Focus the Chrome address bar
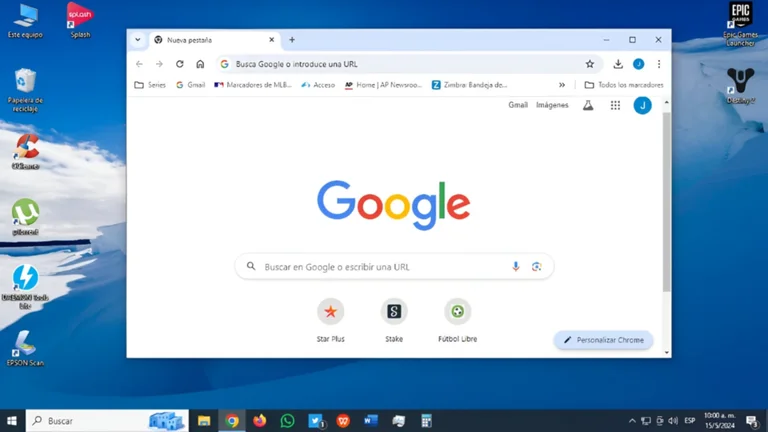The width and height of the screenshot is (768, 432). click(408, 64)
